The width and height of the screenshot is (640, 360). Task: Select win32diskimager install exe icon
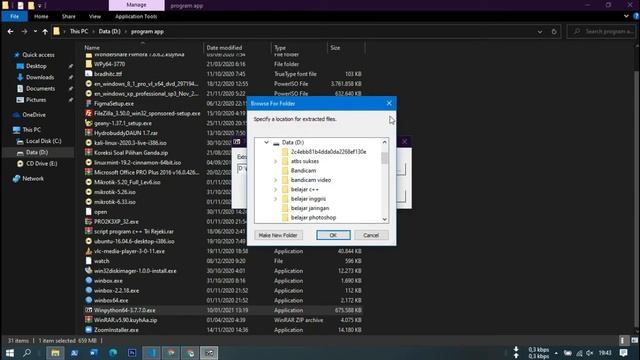(x=89, y=271)
